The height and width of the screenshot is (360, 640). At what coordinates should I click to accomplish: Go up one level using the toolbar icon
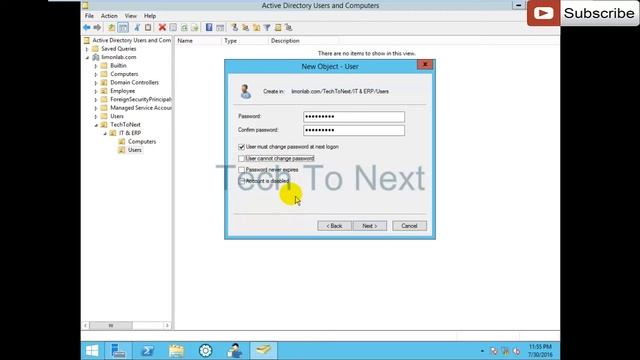coord(111,27)
